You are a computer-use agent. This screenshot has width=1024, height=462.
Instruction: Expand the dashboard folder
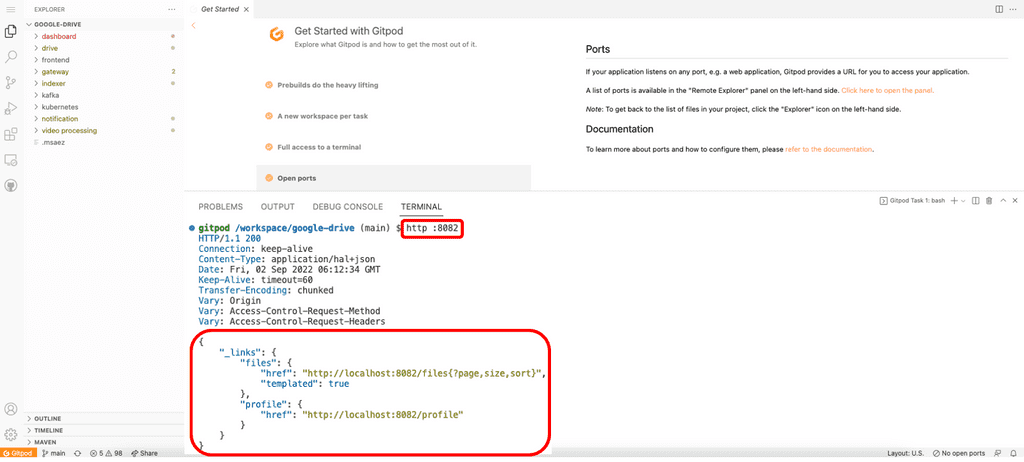coord(58,37)
